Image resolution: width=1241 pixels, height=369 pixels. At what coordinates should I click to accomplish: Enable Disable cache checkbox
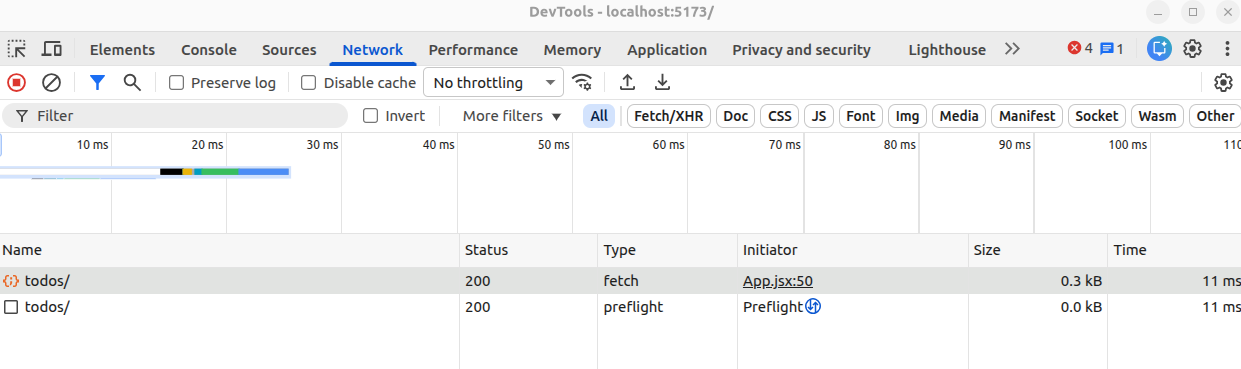(309, 83)
